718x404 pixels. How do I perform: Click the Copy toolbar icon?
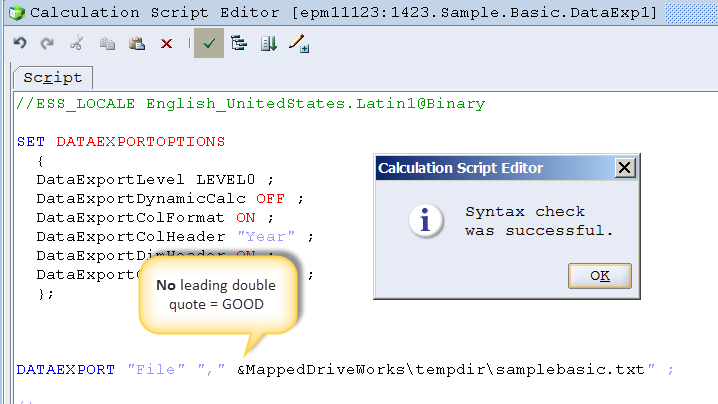tap(107, 44)
